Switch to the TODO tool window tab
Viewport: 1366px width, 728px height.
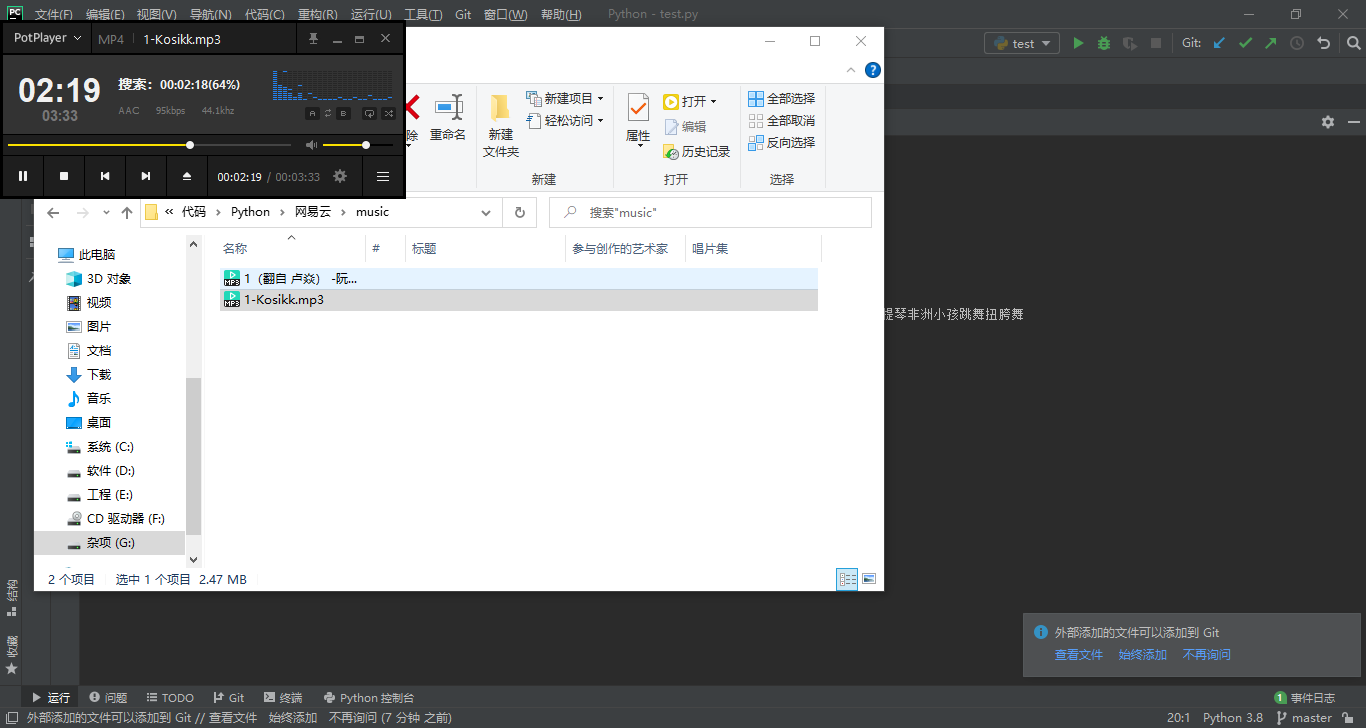click(x=170, y=698)
